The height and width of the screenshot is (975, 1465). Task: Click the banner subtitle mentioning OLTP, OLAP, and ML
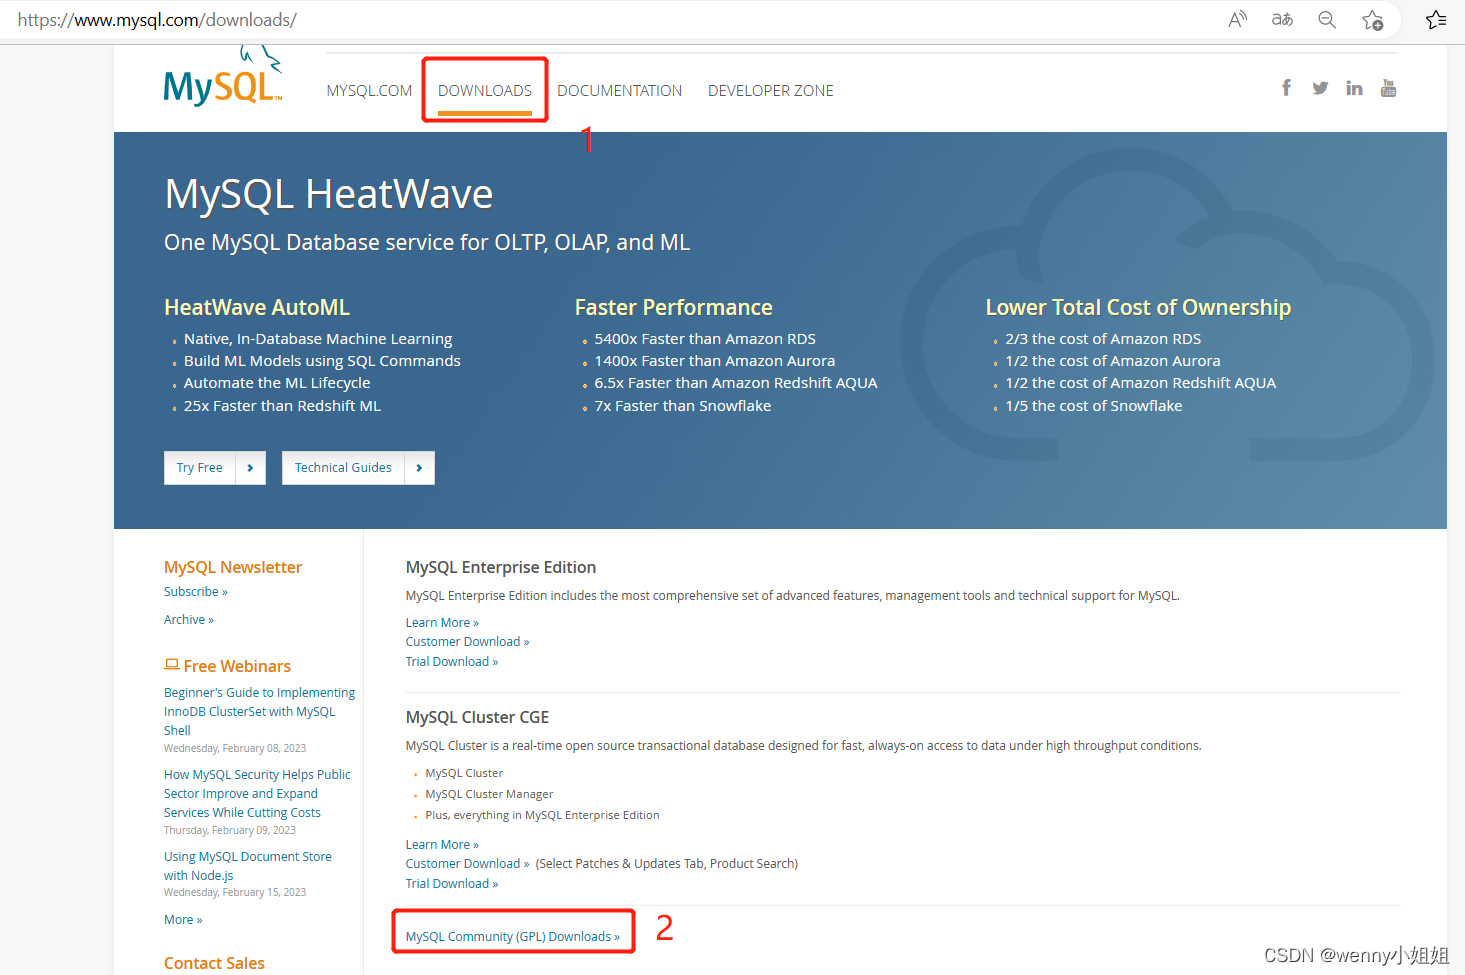click(x=427, y=243)
